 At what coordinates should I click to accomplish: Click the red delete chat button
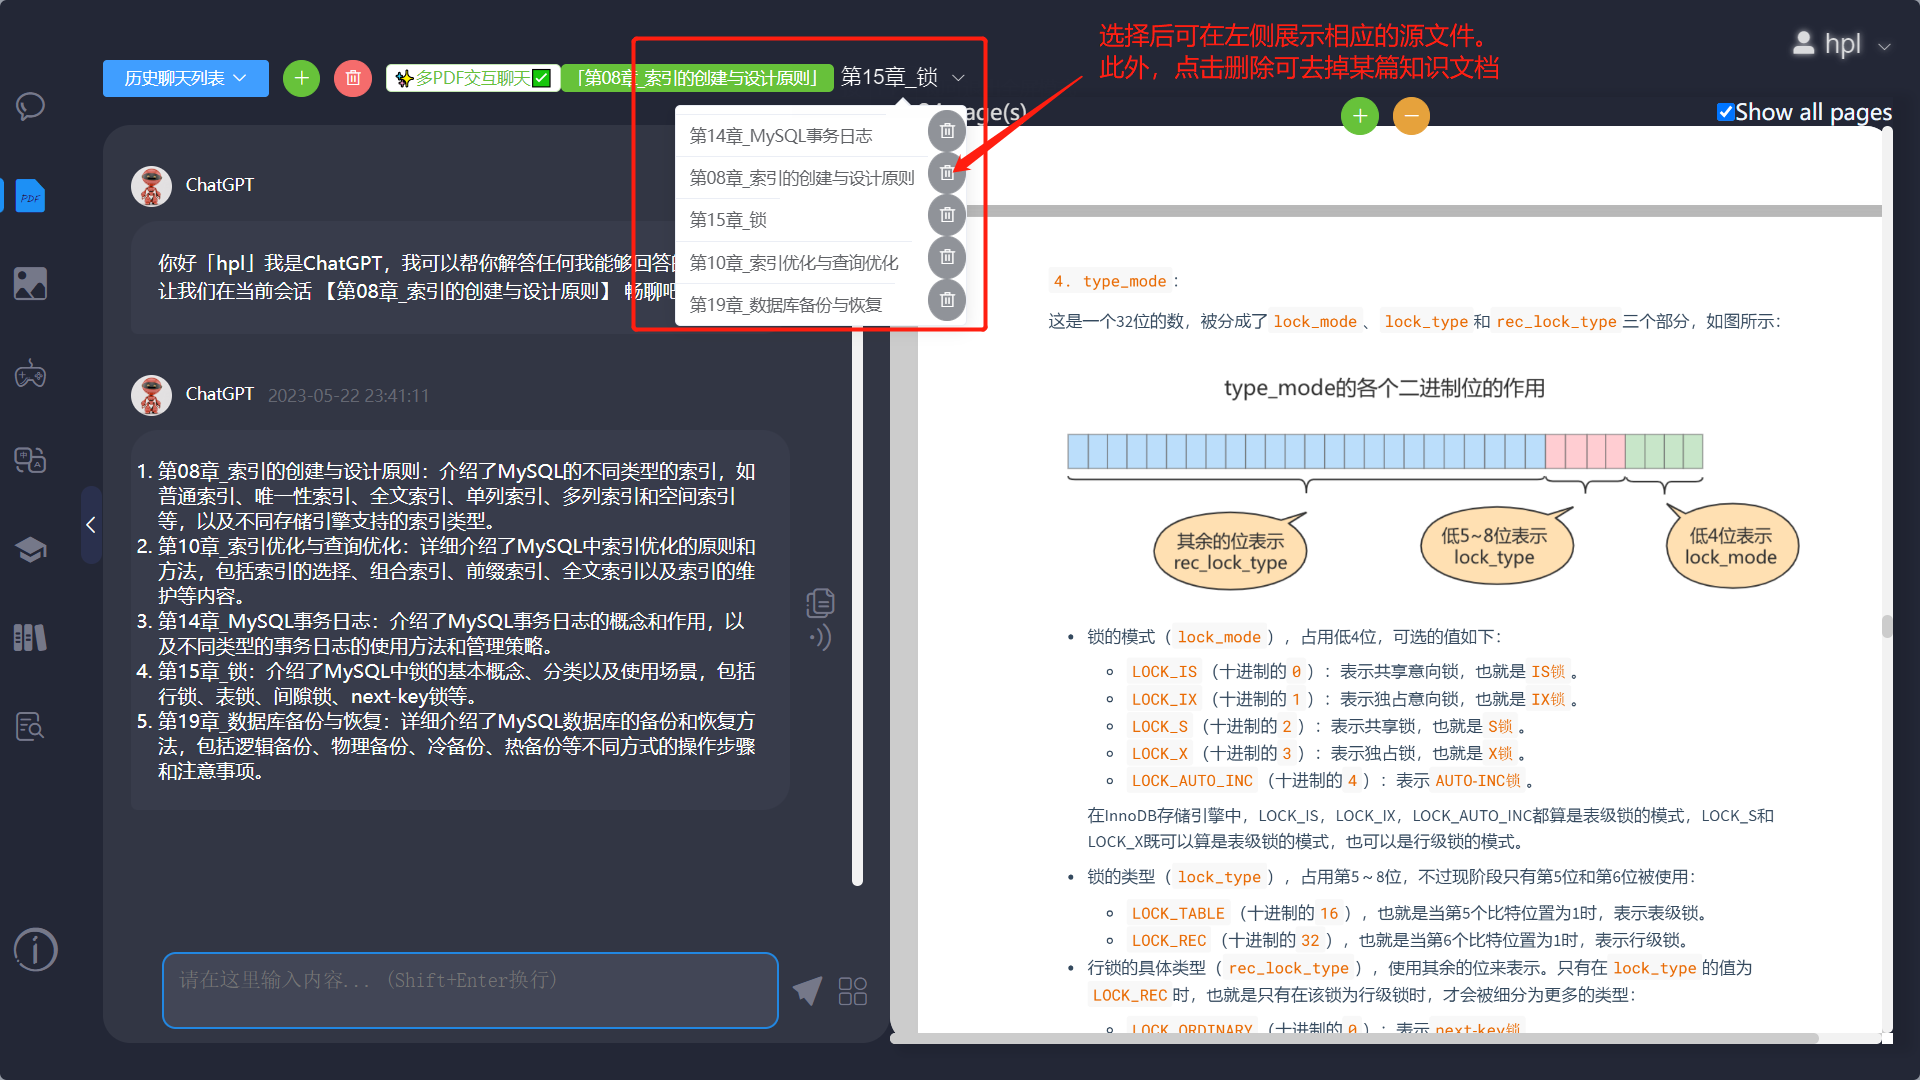pyautogui.click(x=353, y=78)
